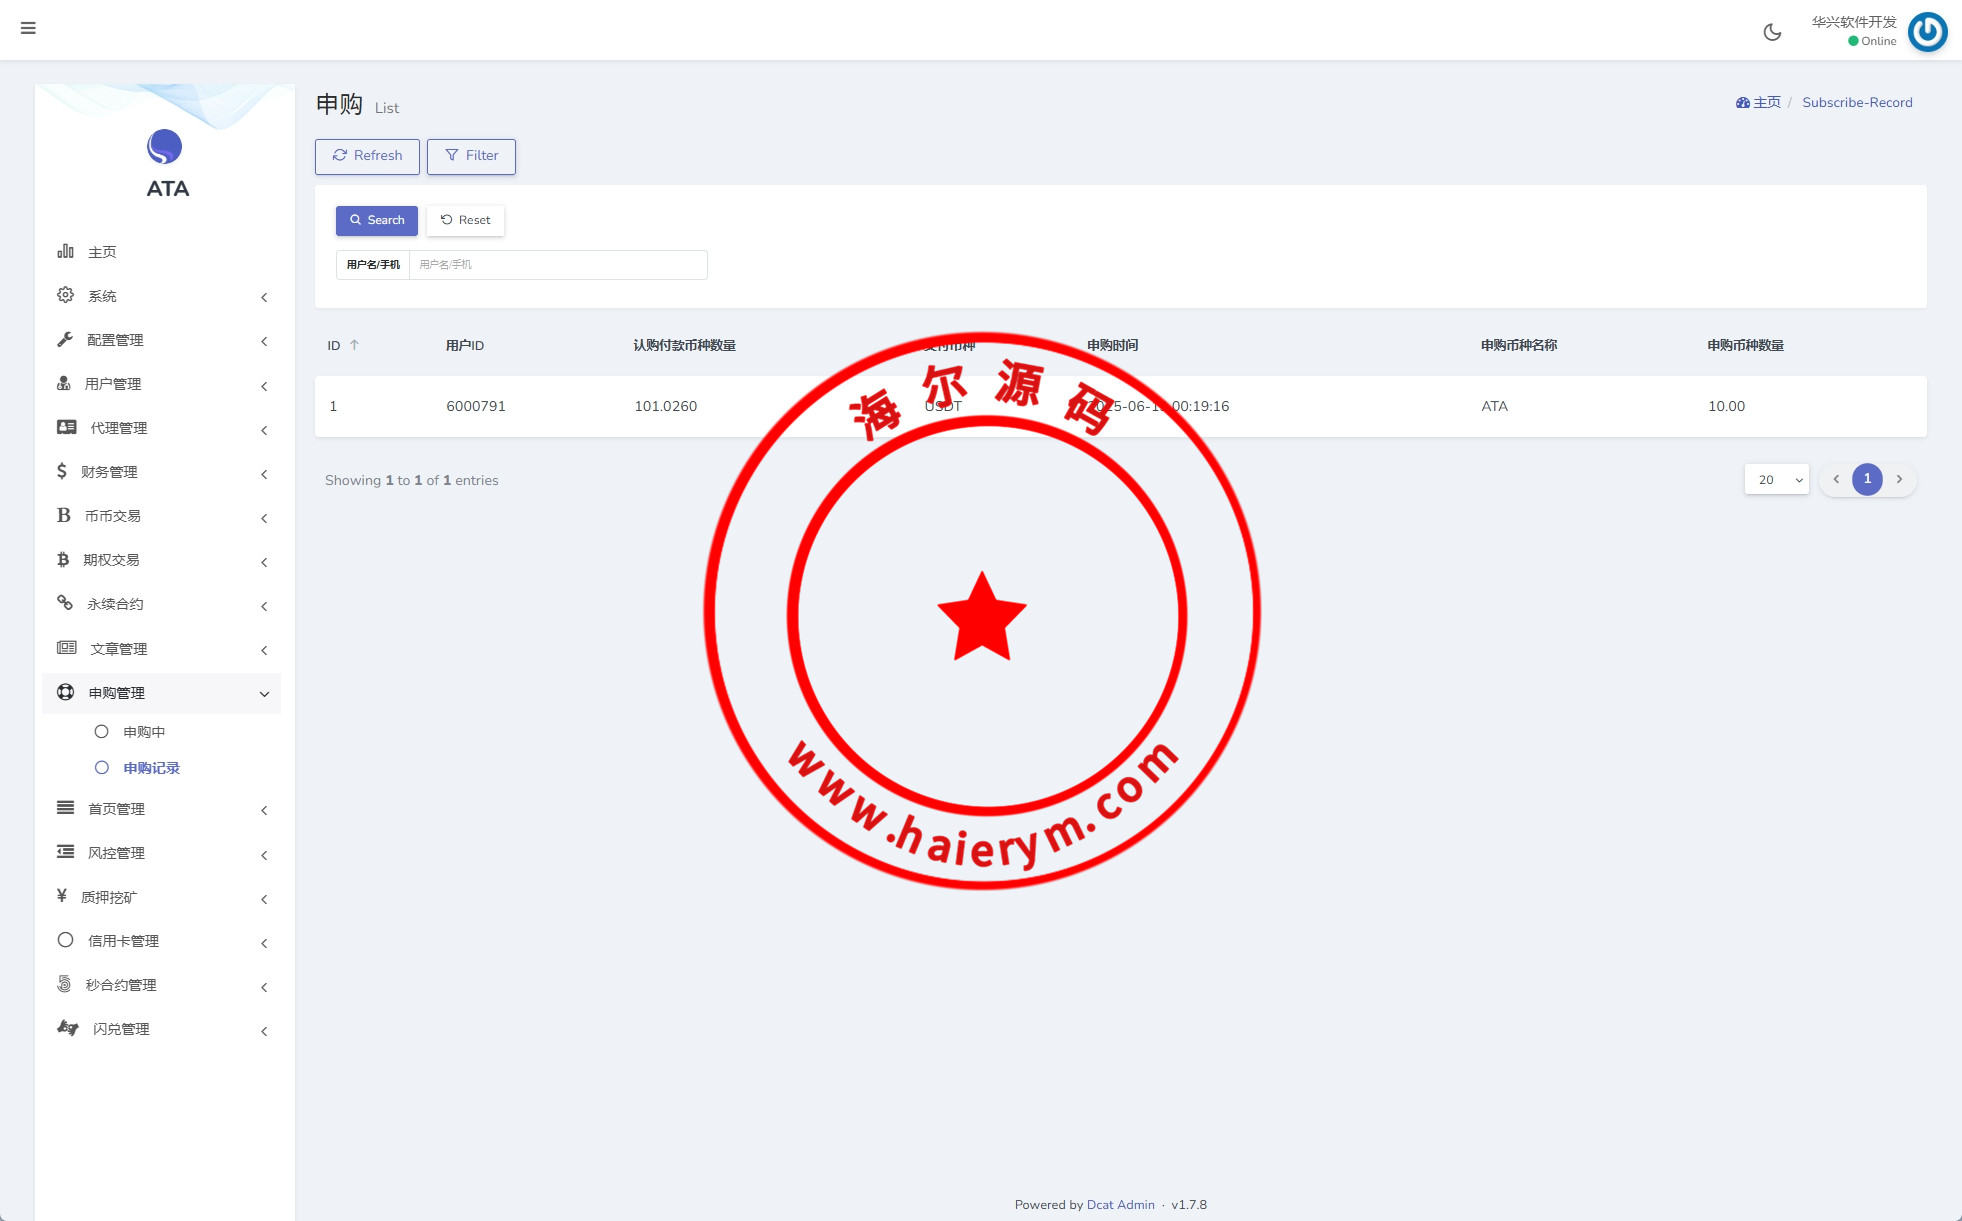Expand the 用户管理 chevron
The image size is (1962, 1221).
pos(264,386)
